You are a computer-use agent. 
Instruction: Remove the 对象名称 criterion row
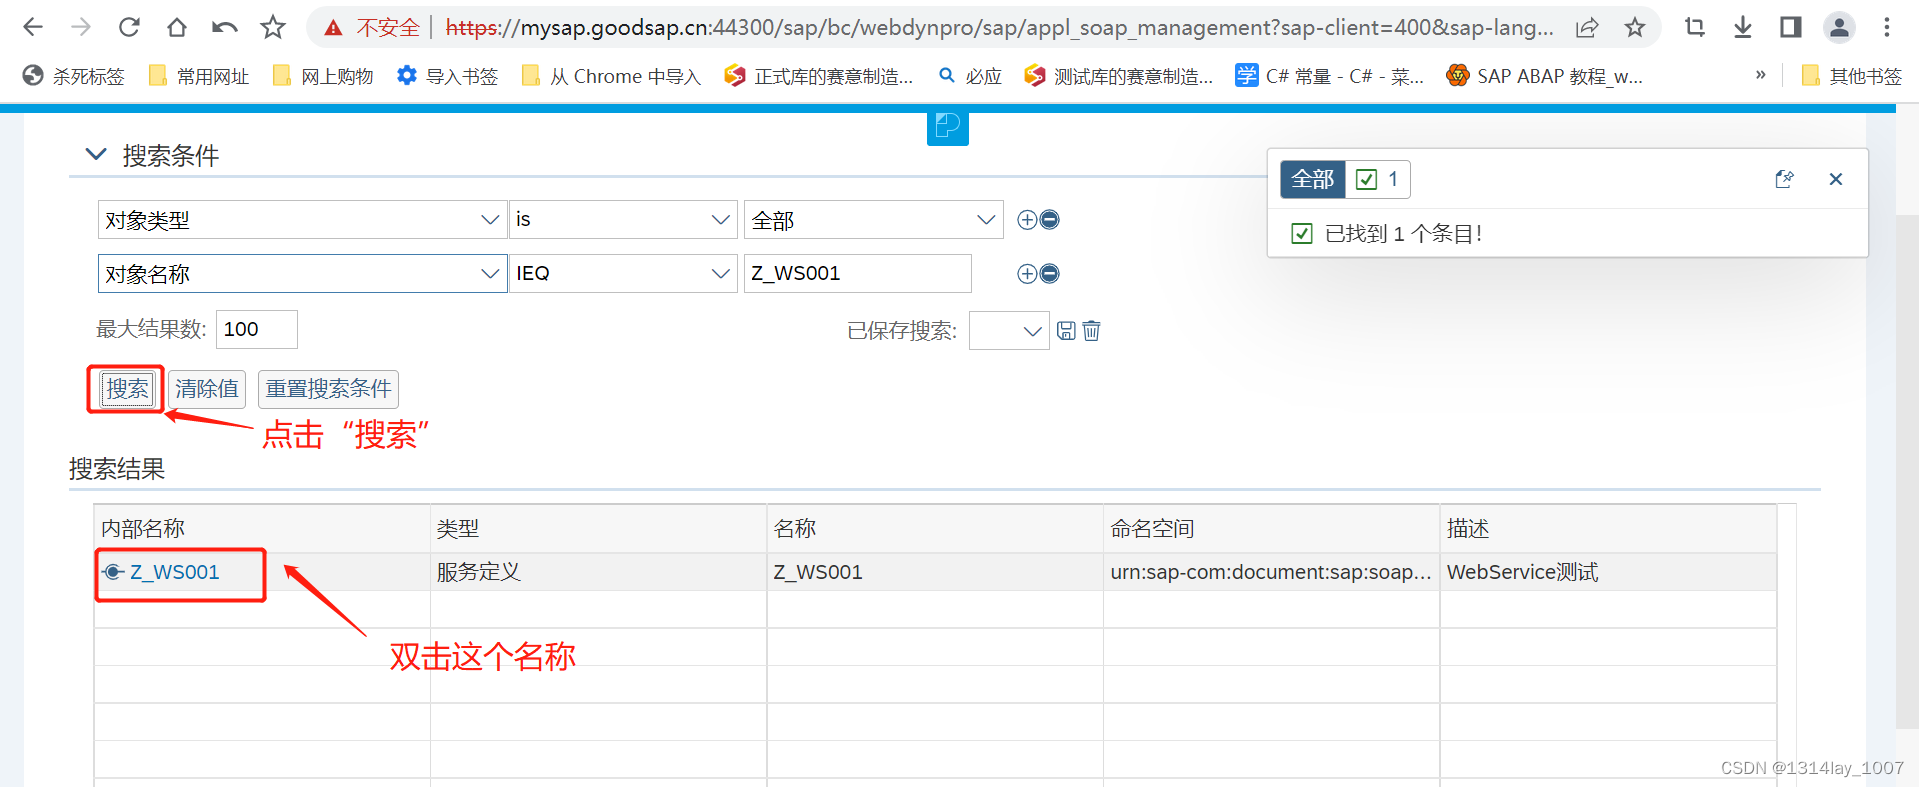coord(1050,274)
